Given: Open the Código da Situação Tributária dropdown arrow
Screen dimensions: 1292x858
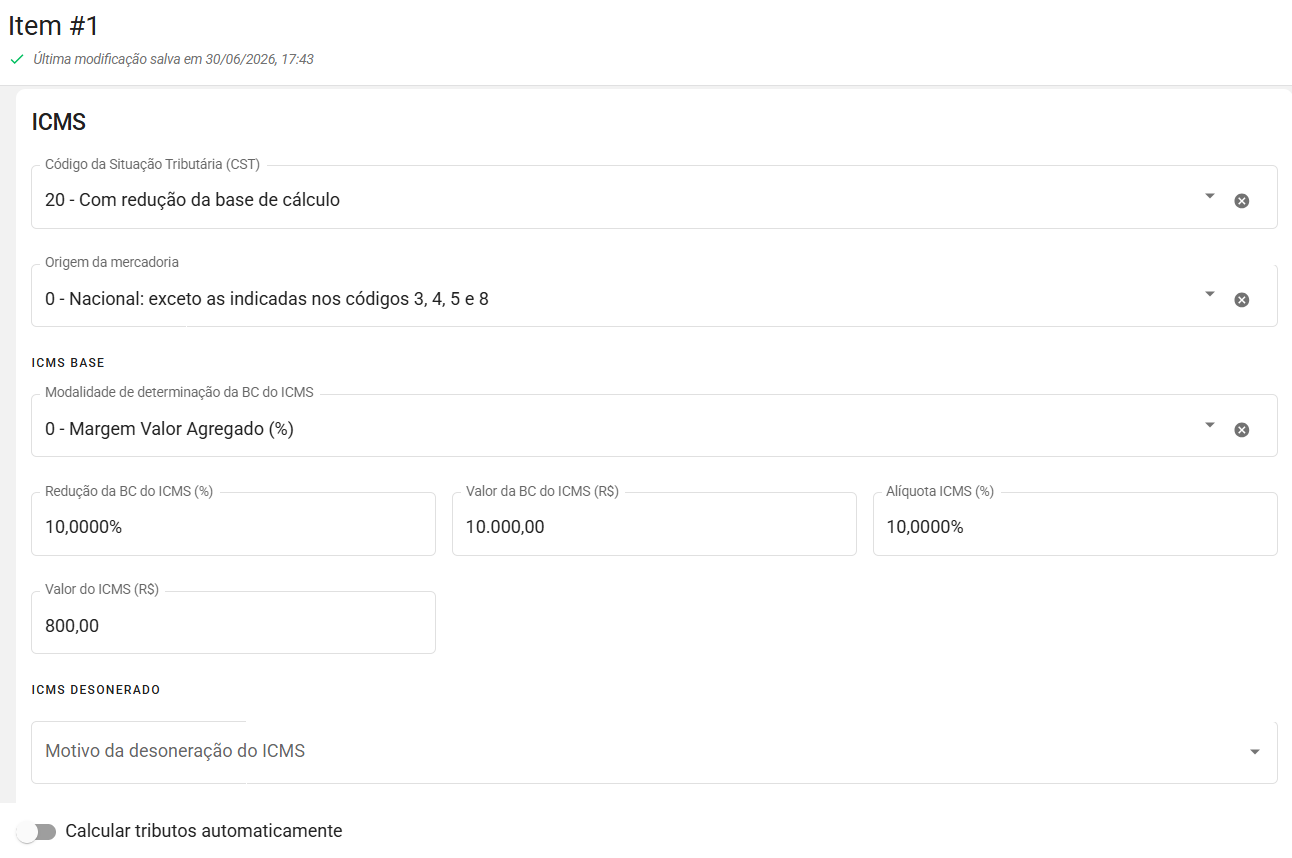Looking at the screenshot, I should 1210,196.
